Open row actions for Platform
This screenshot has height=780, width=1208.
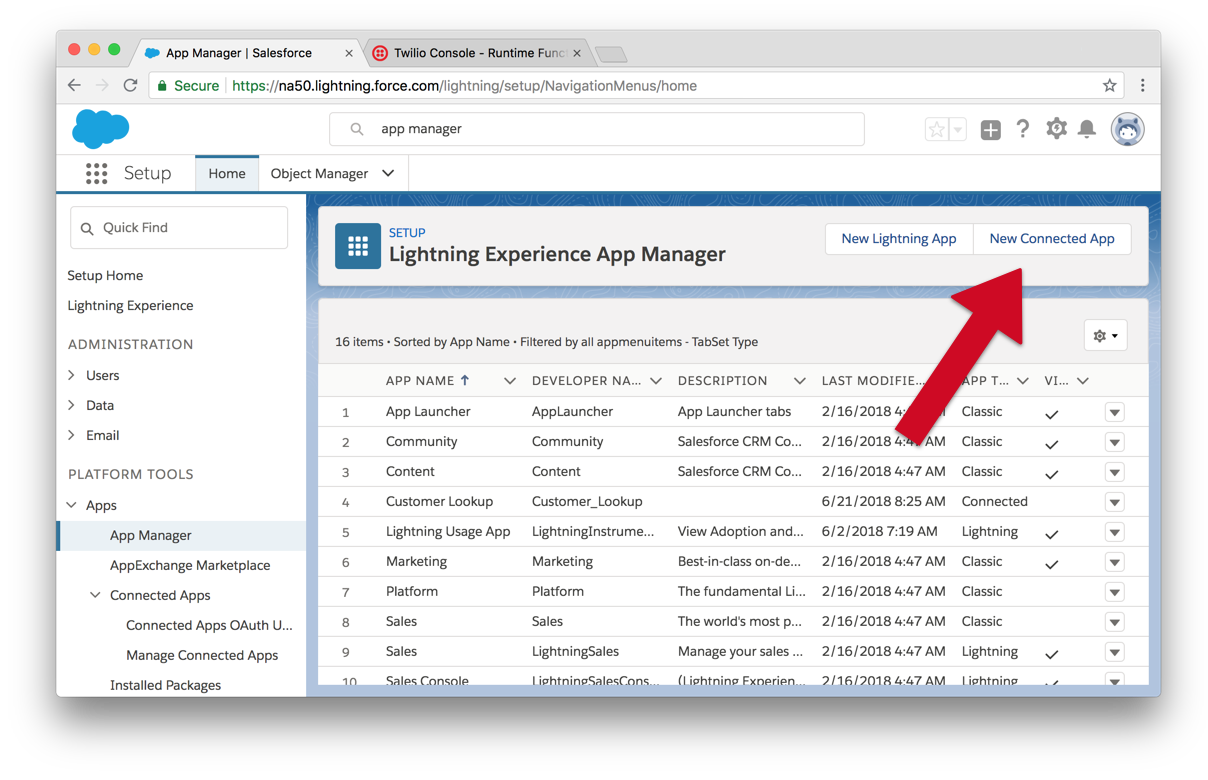[x=1114, y=592]
